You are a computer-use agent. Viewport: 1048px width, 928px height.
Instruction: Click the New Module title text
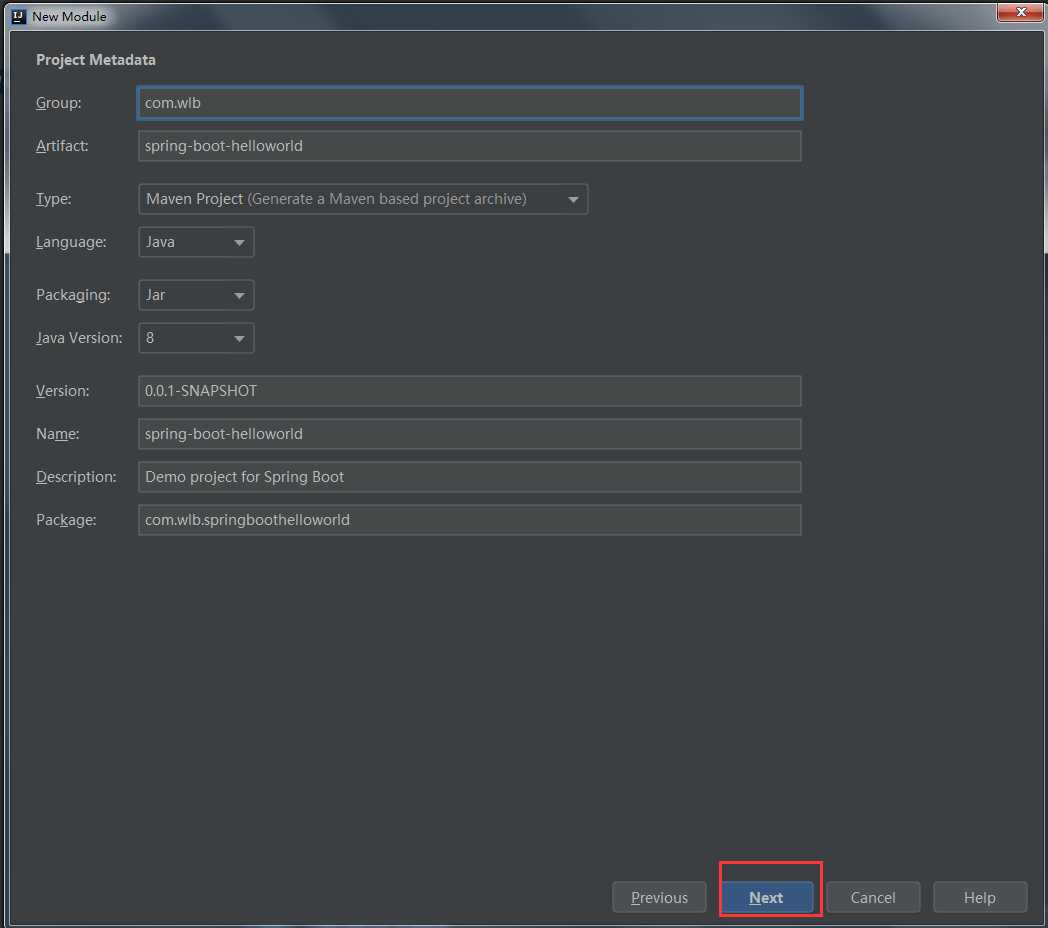pyautogui.click(x=70, y=17)
